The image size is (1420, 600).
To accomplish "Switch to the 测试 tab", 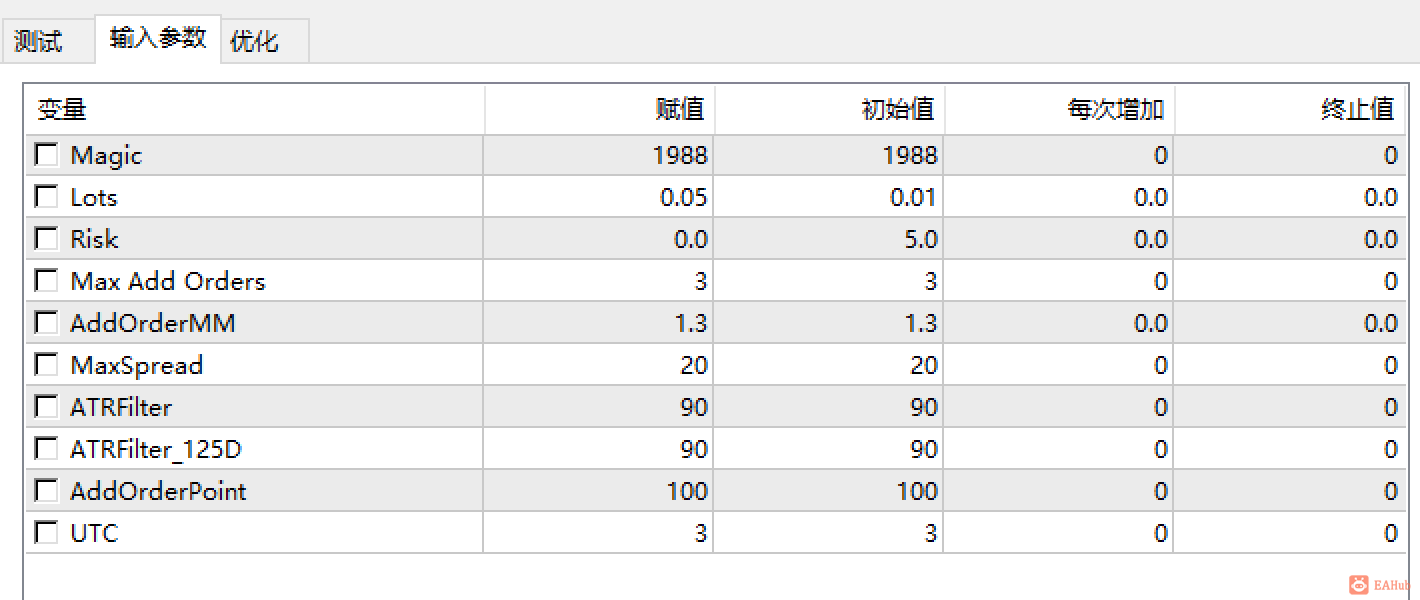I will click(40, 42).
